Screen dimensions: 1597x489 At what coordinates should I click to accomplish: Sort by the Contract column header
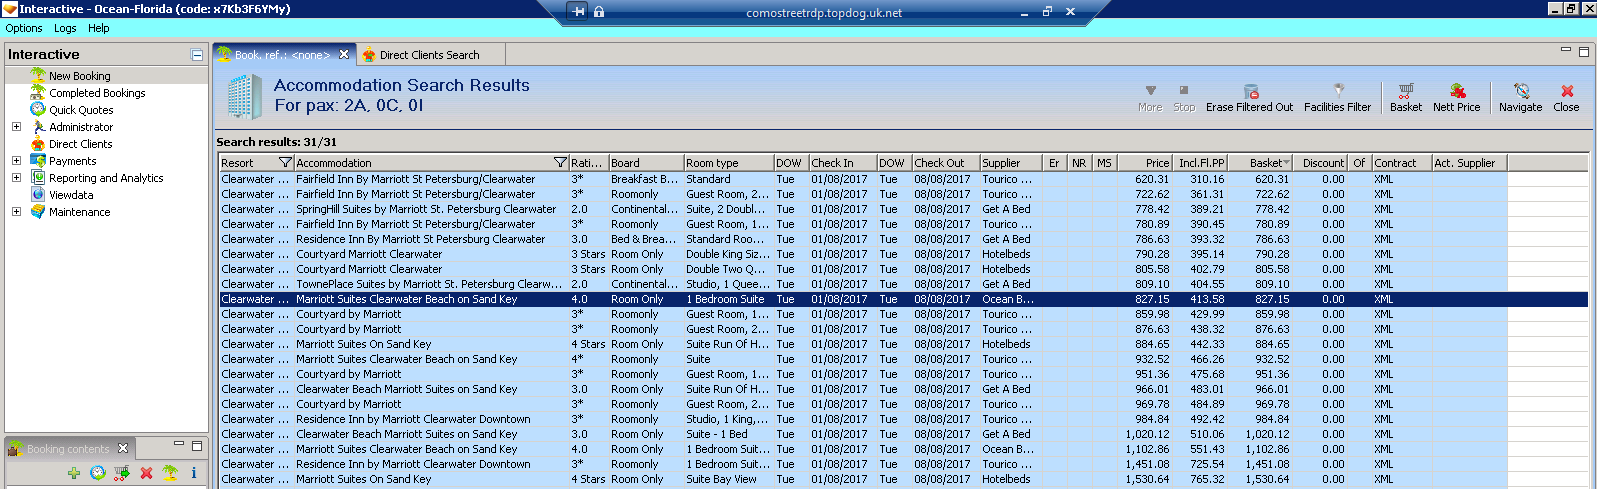pos(1401,162)
